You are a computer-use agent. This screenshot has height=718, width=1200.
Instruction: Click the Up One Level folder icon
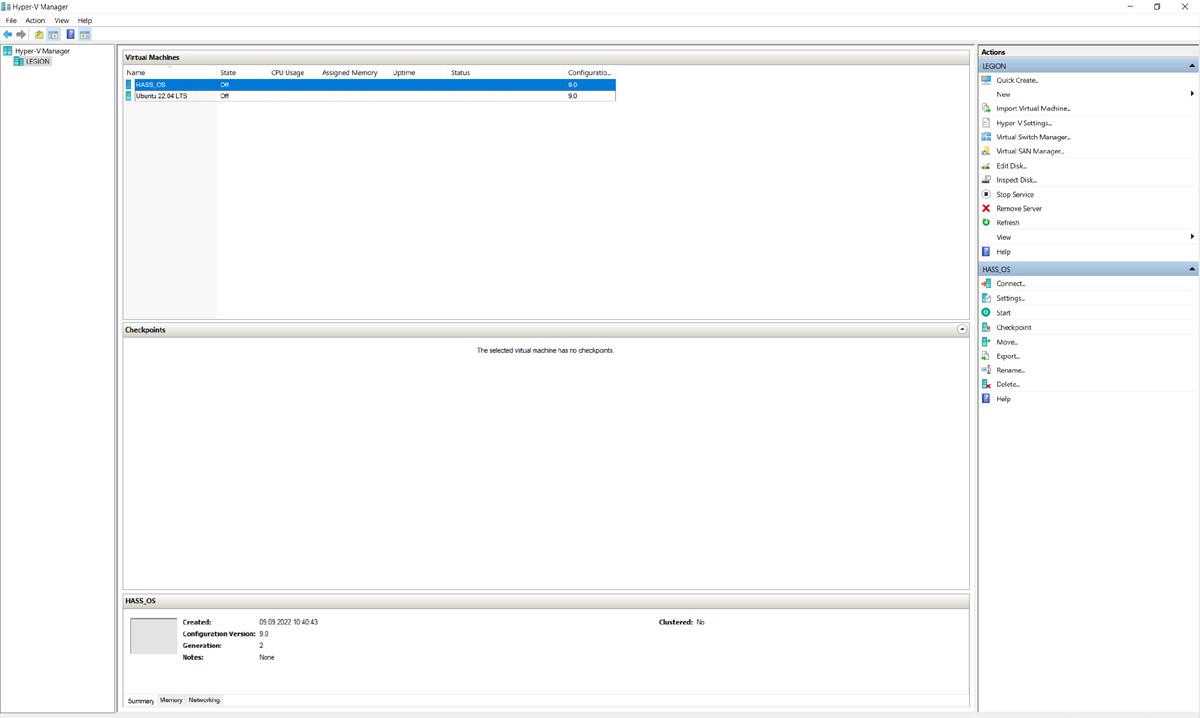pyautogui.click(x=39, y=34)
